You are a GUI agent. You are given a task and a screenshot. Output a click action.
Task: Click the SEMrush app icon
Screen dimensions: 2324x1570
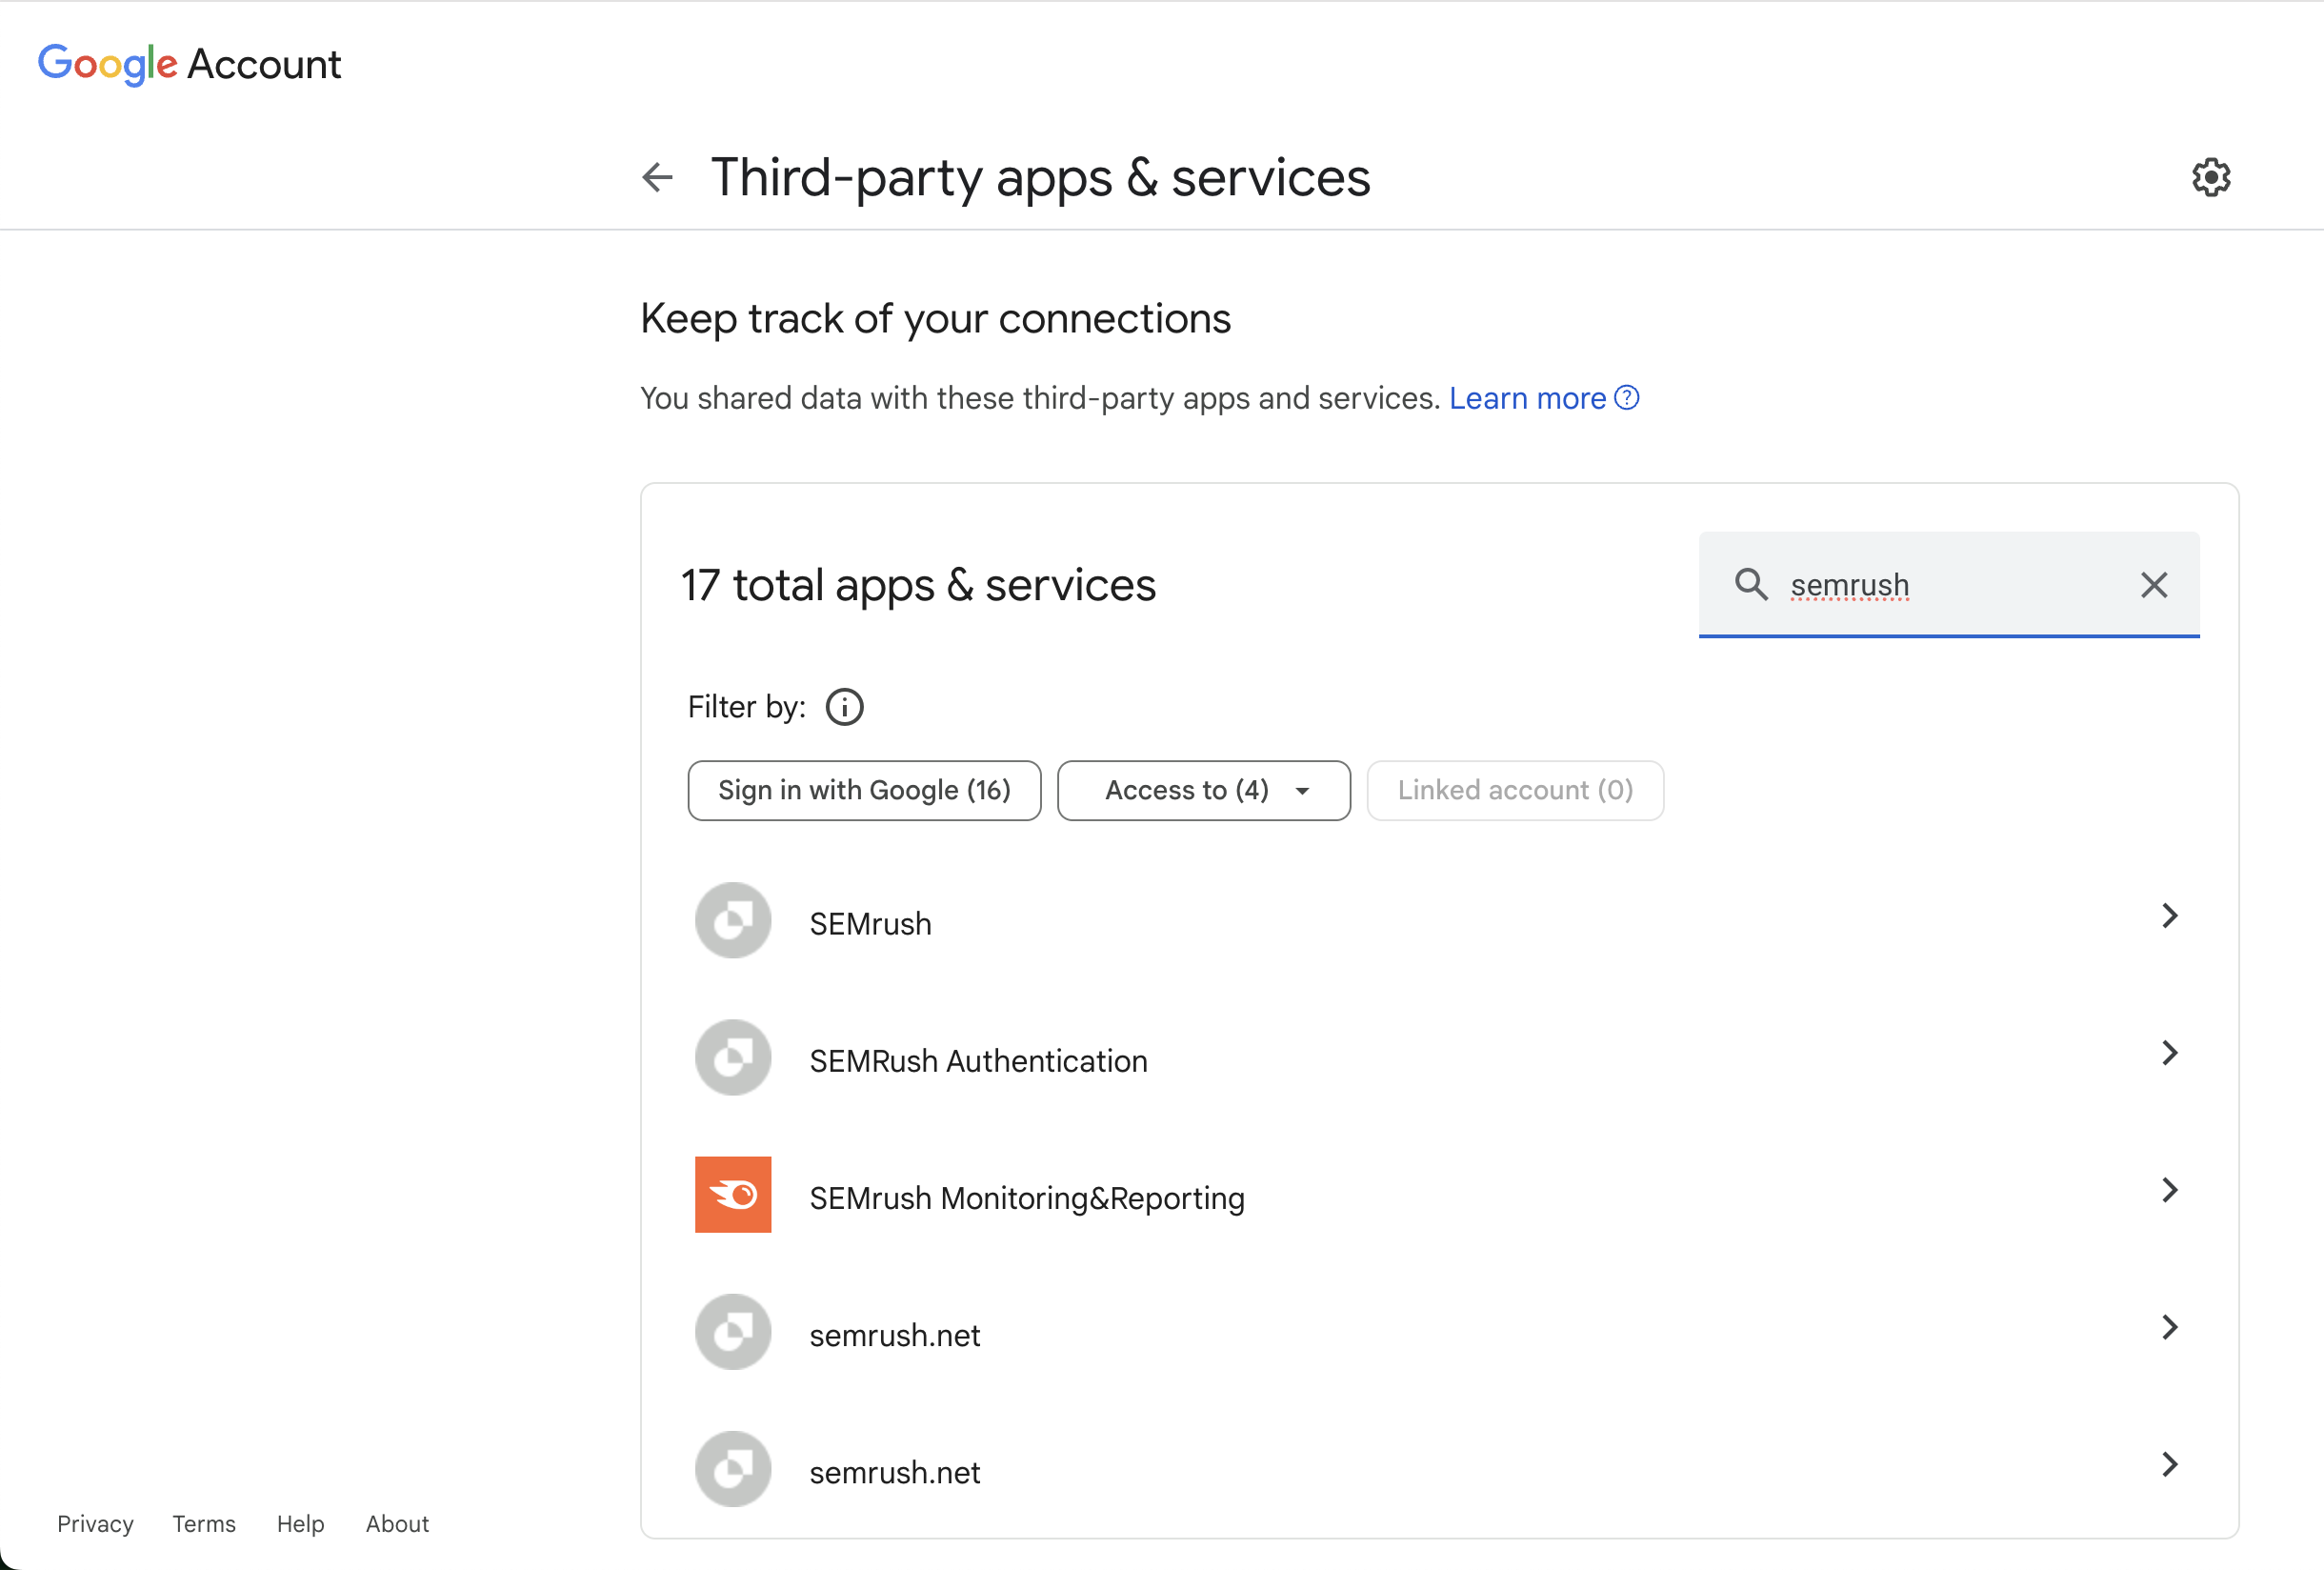733,920
